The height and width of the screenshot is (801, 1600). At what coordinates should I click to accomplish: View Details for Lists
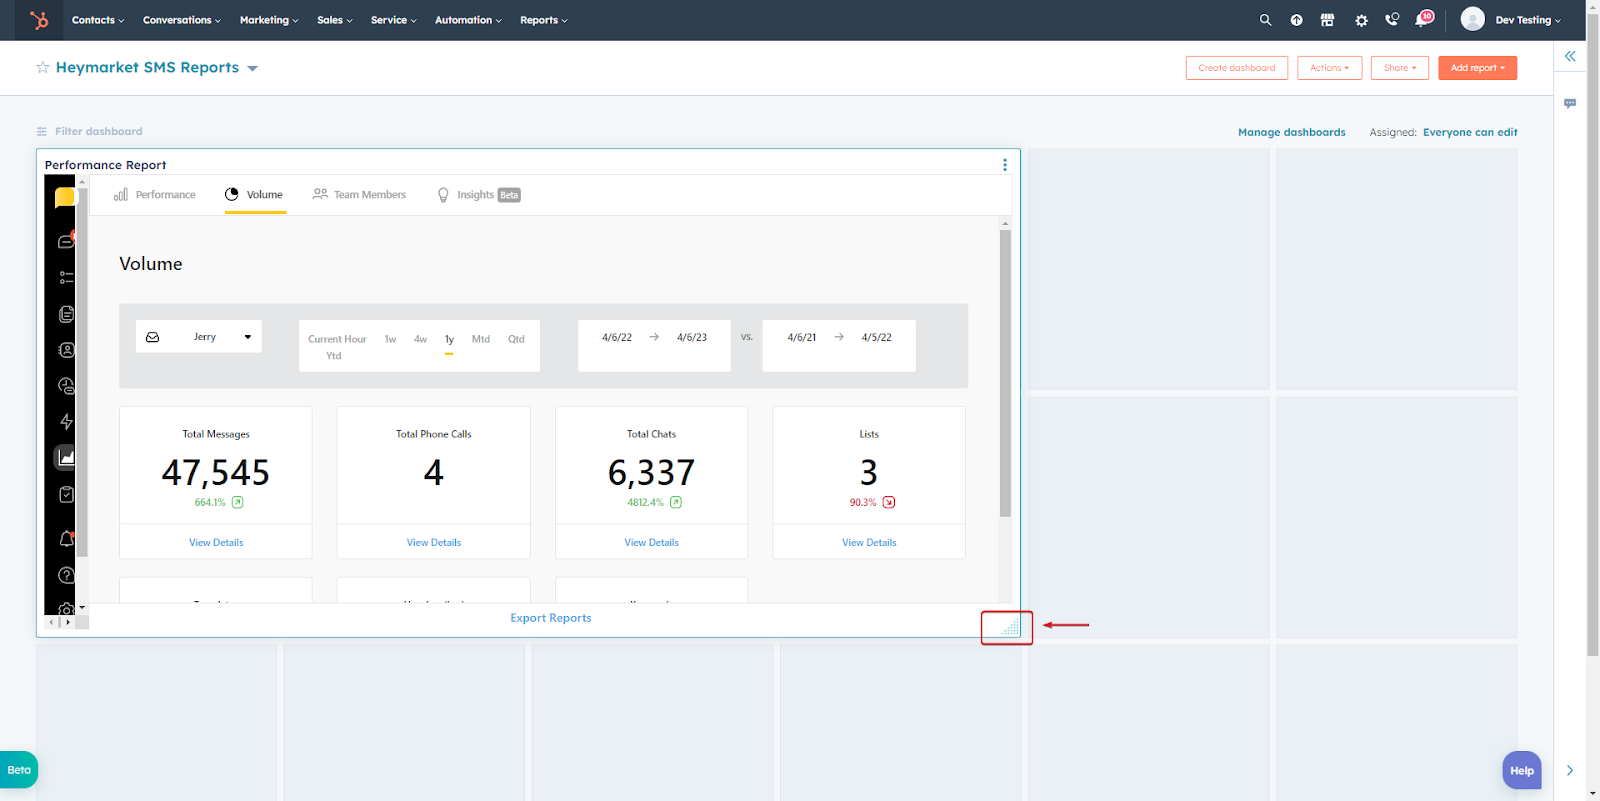point(869,543)
